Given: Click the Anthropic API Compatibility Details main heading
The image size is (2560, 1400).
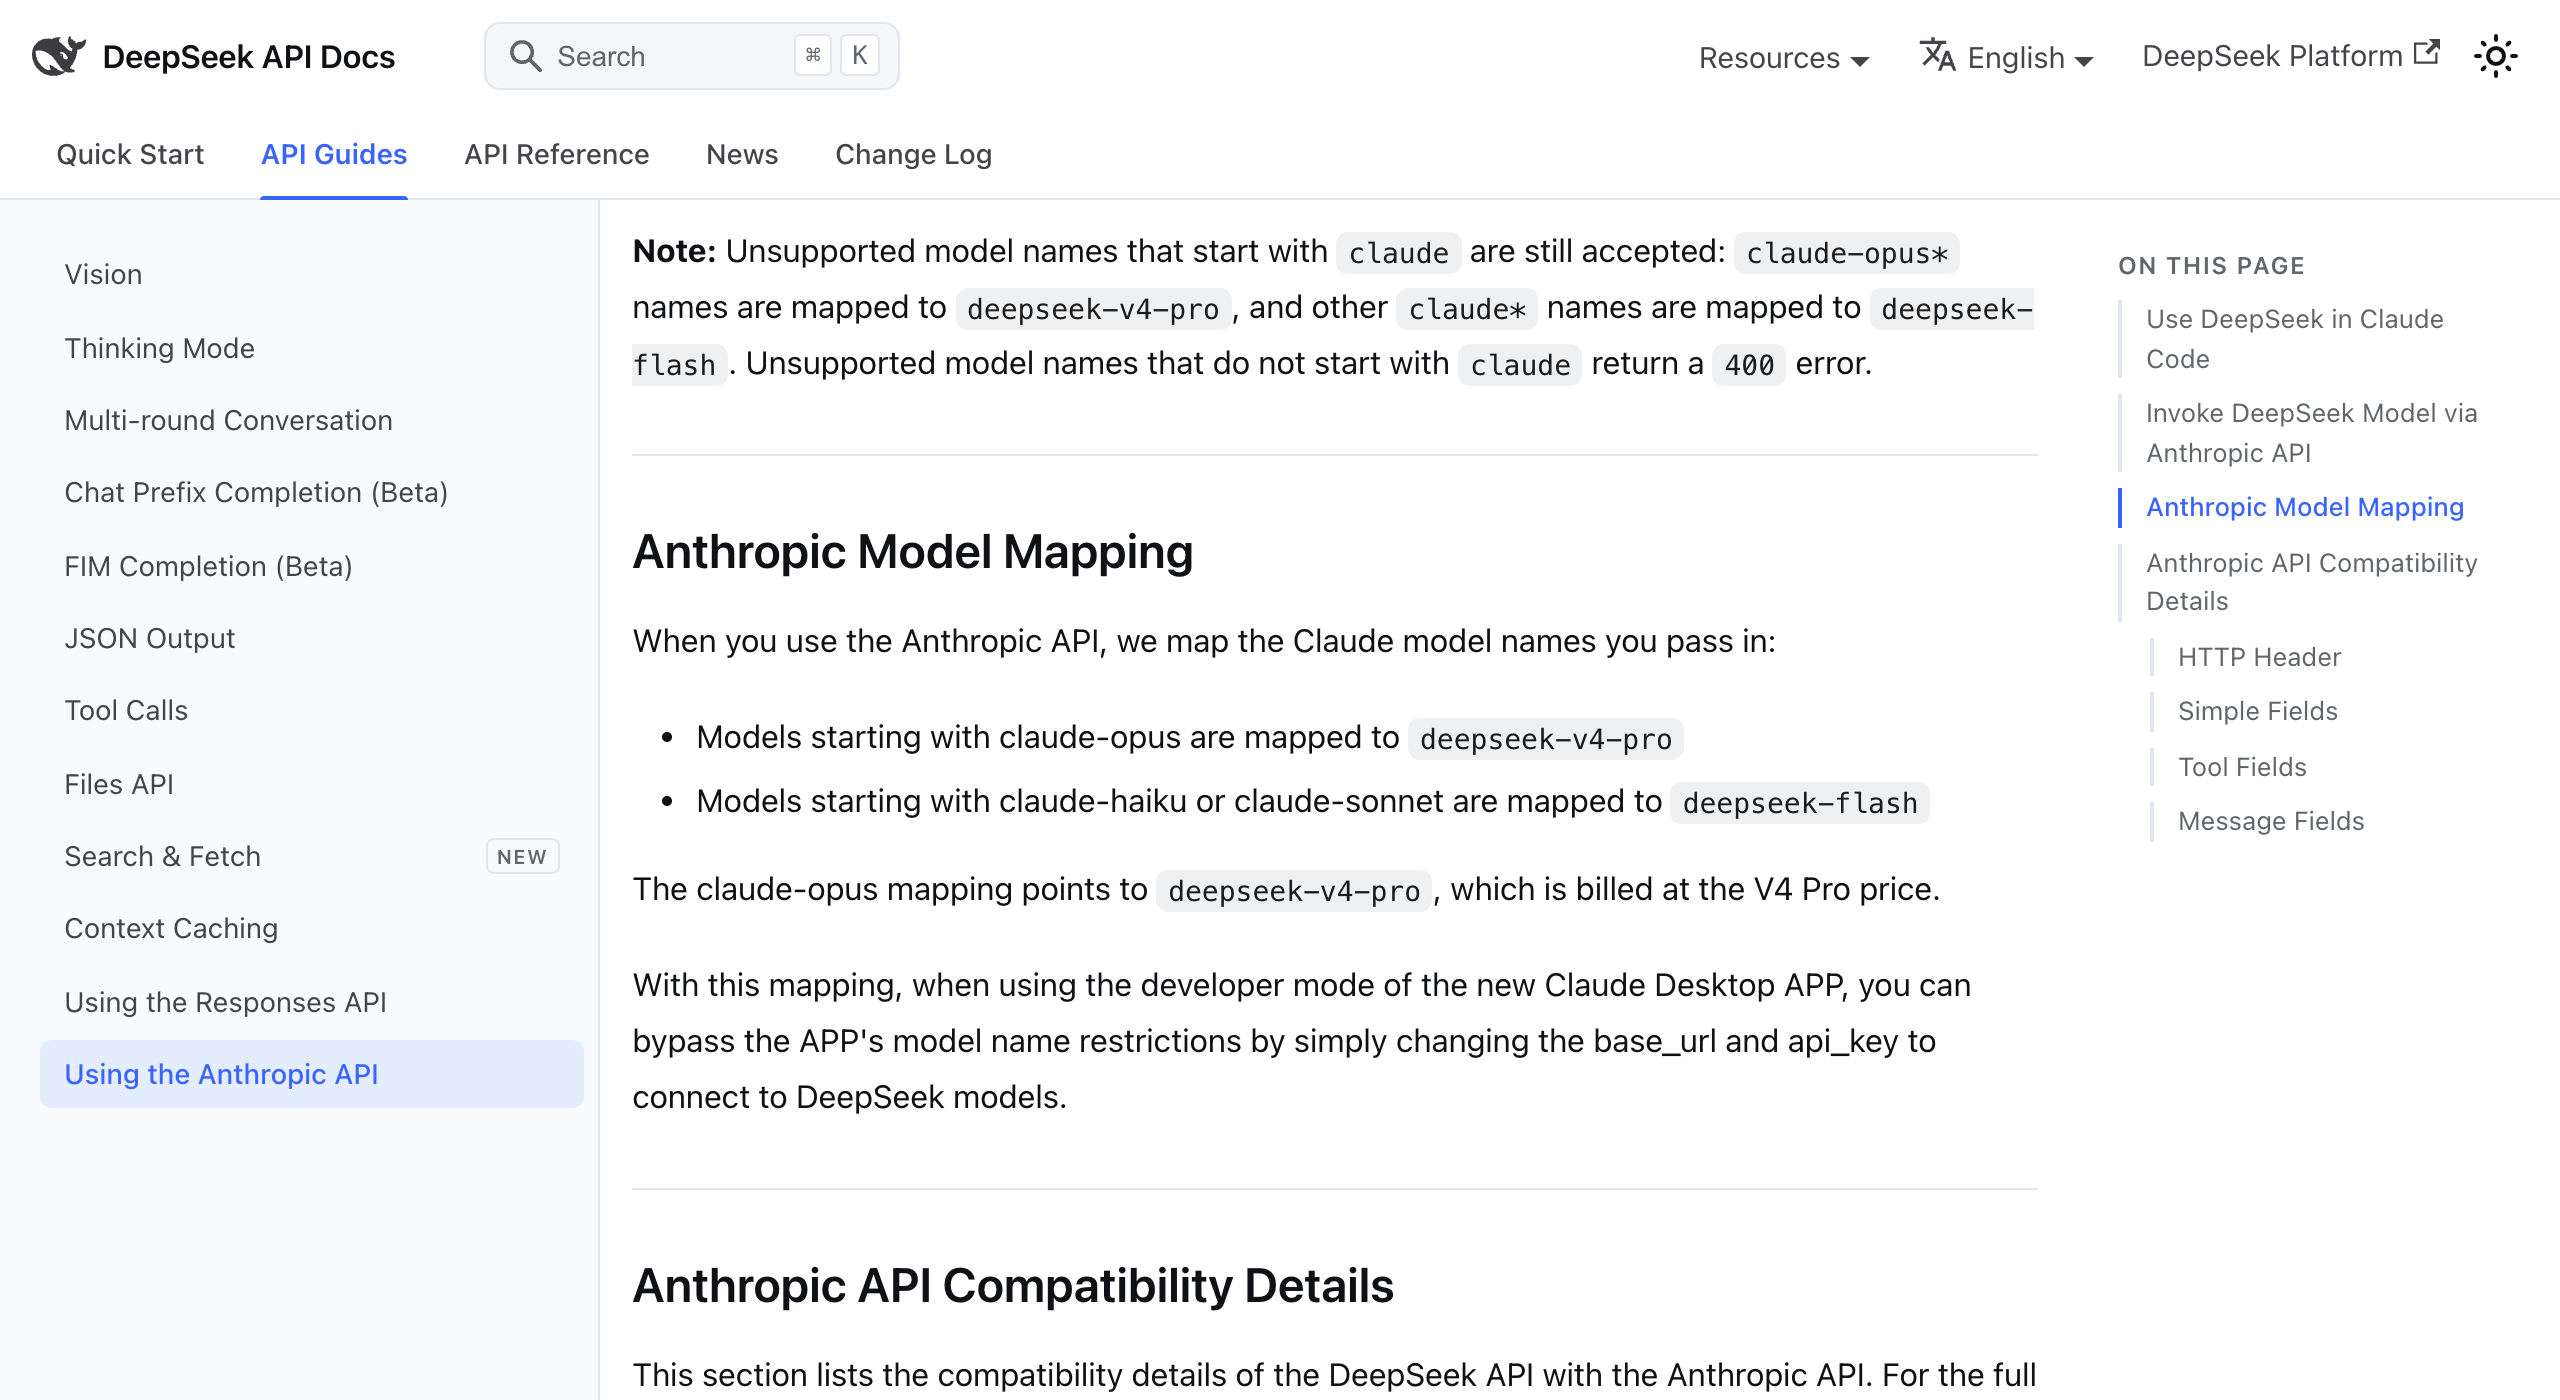Looking at the screenshot, I should point(1013,1286).
